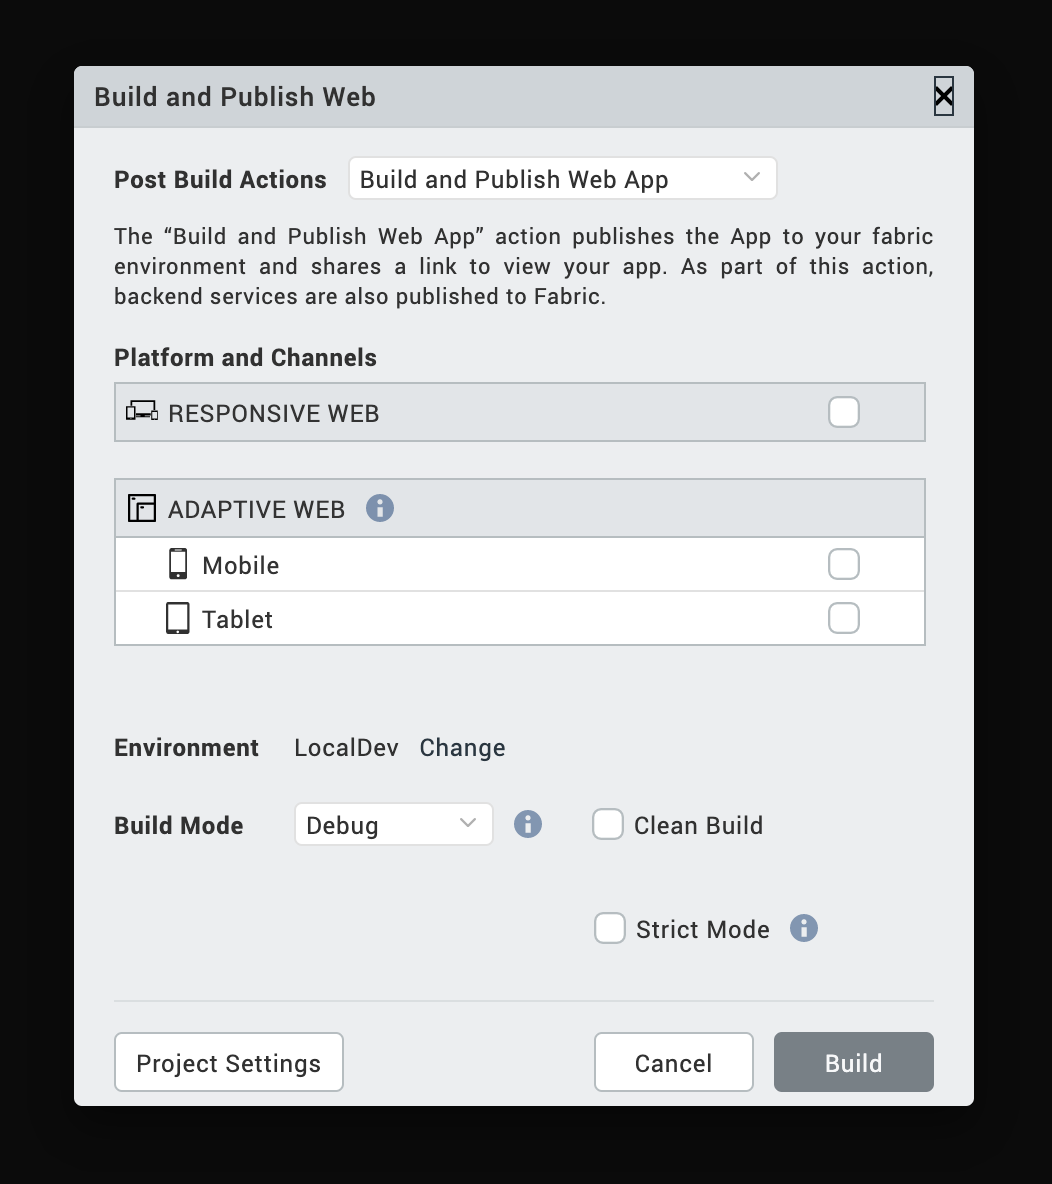Check the Mobile channel checkbox
1052x1184 pixels.
(844, 564)
